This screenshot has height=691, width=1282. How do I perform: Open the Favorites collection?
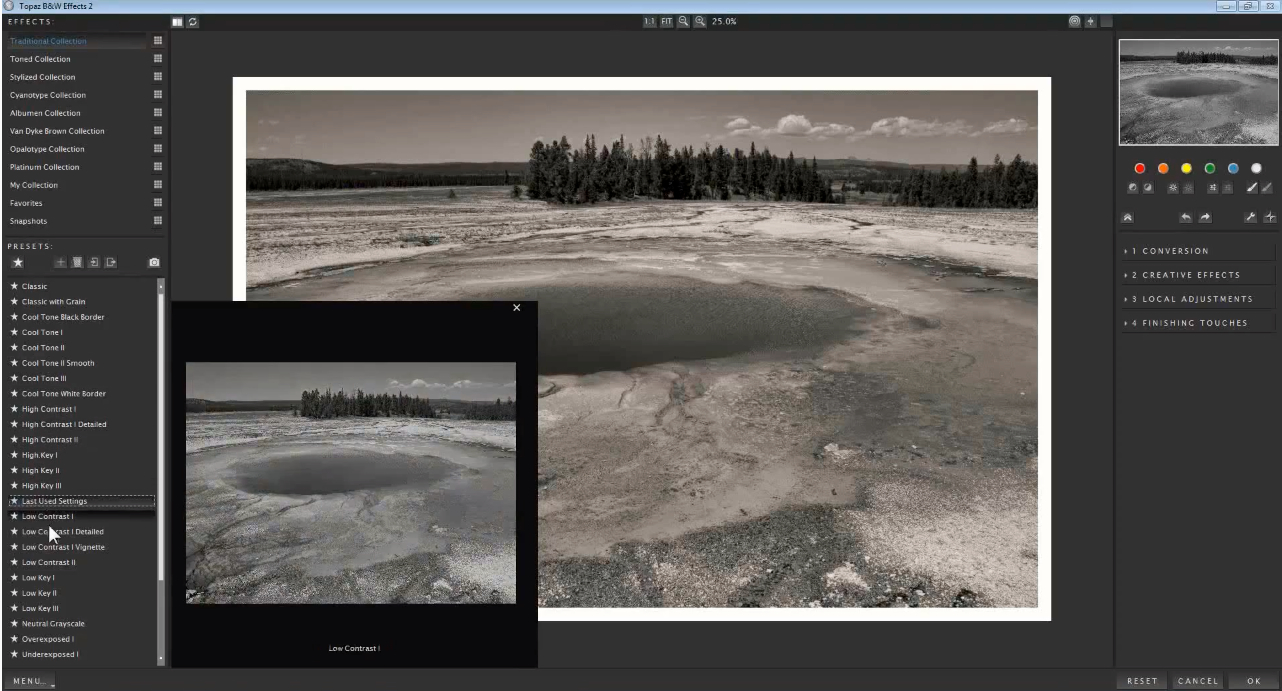point(26,203)
